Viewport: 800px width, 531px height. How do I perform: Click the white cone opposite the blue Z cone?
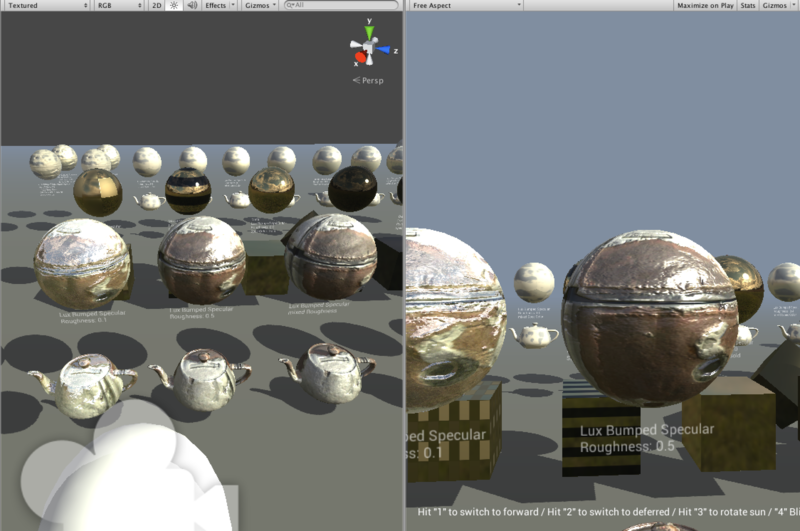pyautogui.click(x=356, y=45)
